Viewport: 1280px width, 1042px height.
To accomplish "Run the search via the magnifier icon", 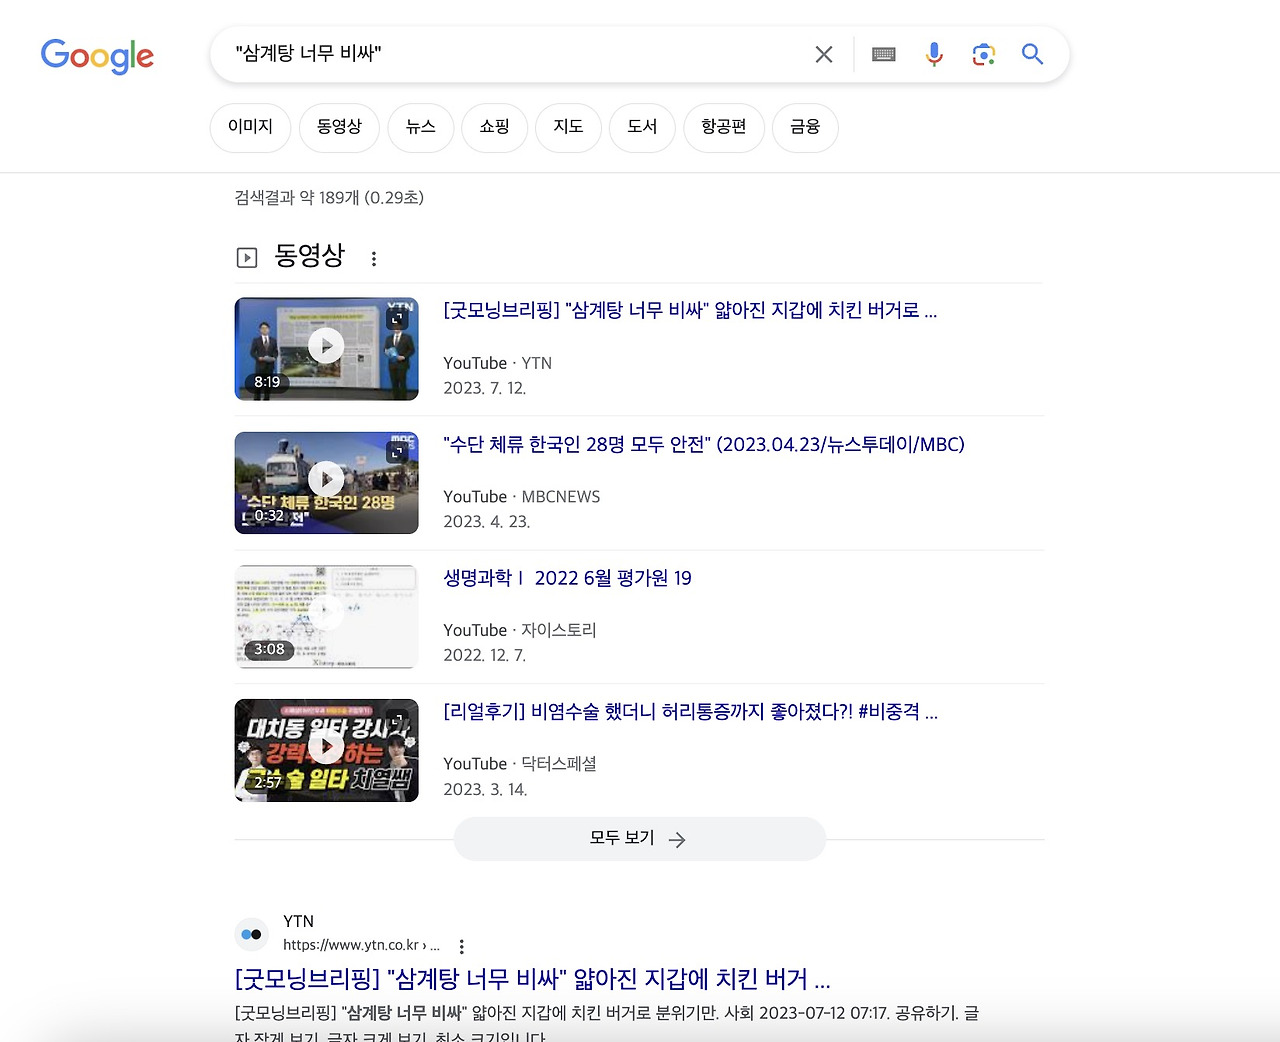I will (x=1032, y=54).
